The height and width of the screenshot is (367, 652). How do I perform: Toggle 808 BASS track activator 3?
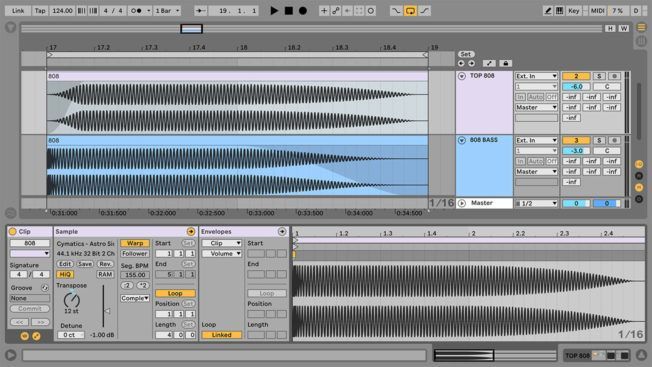[x=576, y=140]
